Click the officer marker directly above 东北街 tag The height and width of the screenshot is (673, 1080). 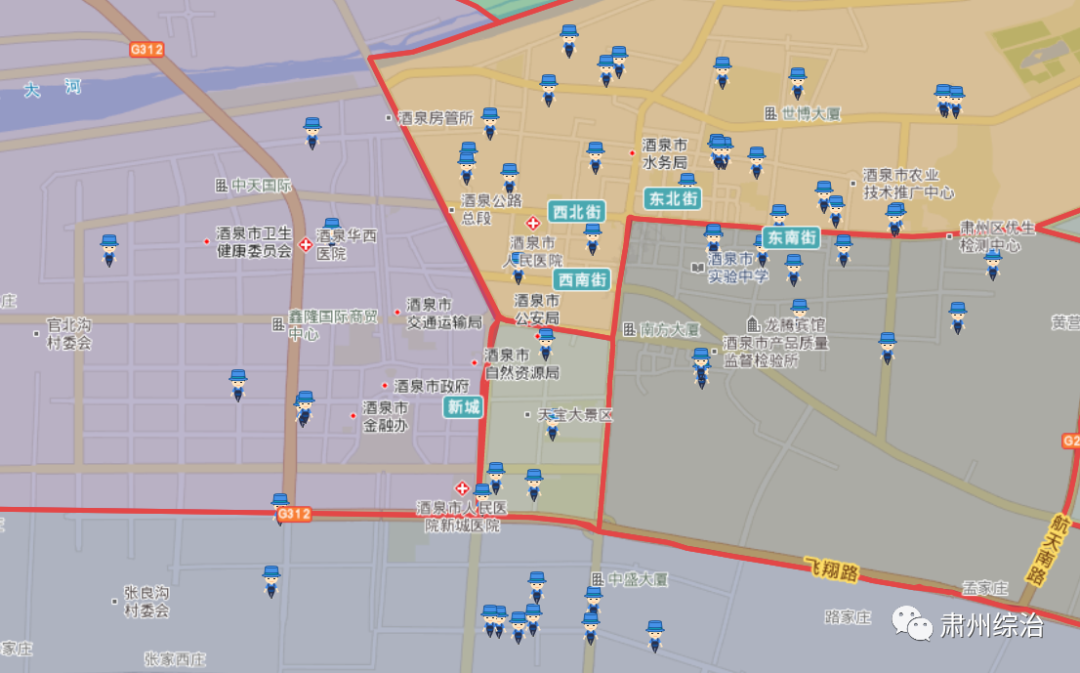coord(687,180)
